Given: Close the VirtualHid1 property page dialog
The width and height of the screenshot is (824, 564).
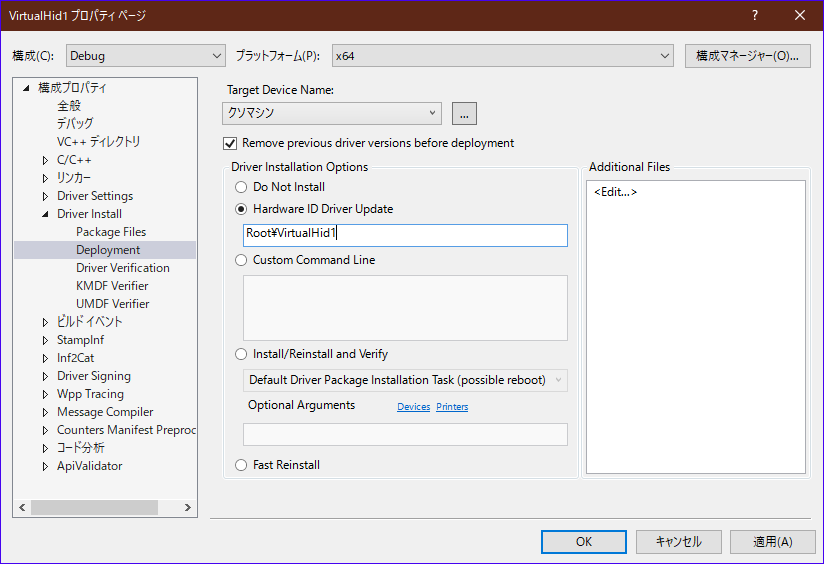Looking at the screenshot, I should pos(800,15).
